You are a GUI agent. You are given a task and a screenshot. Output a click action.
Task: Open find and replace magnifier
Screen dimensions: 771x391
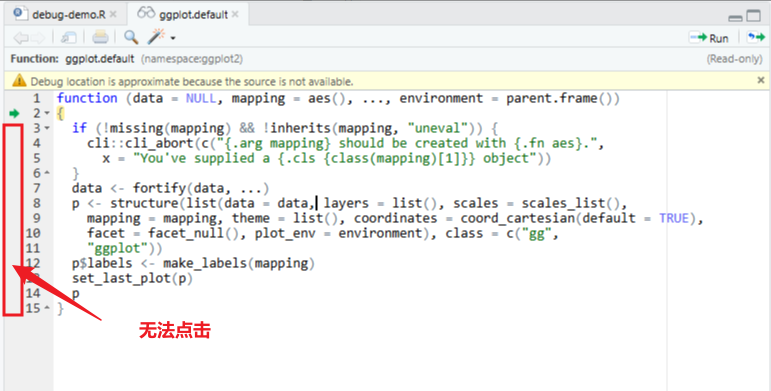[x=131, y=37]
